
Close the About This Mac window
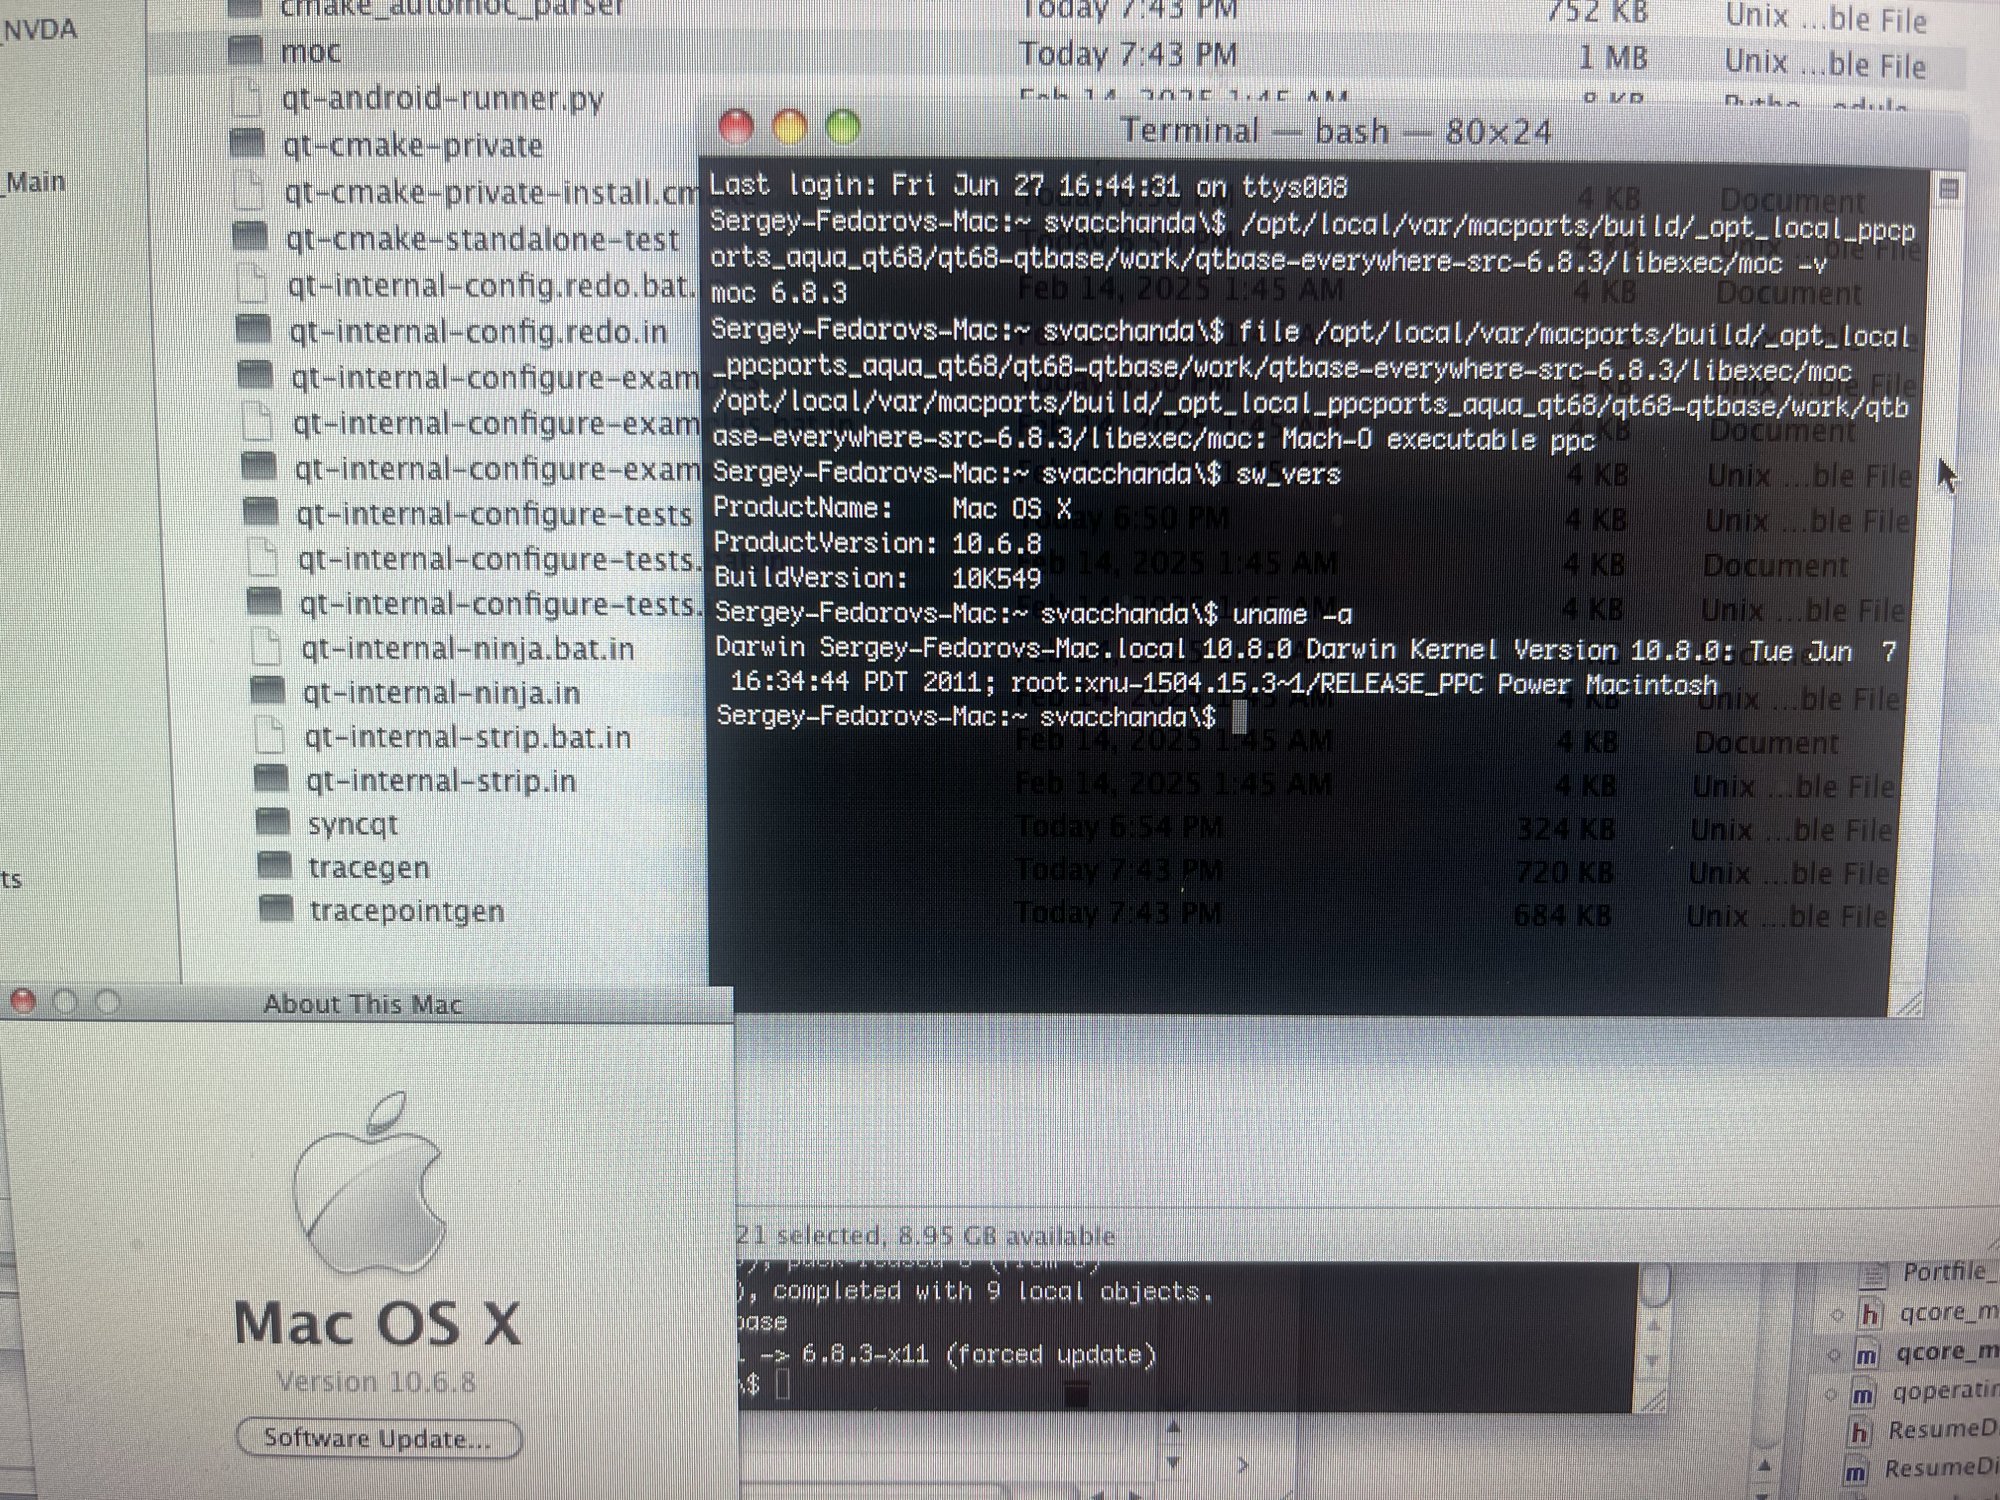[23, 1002]
